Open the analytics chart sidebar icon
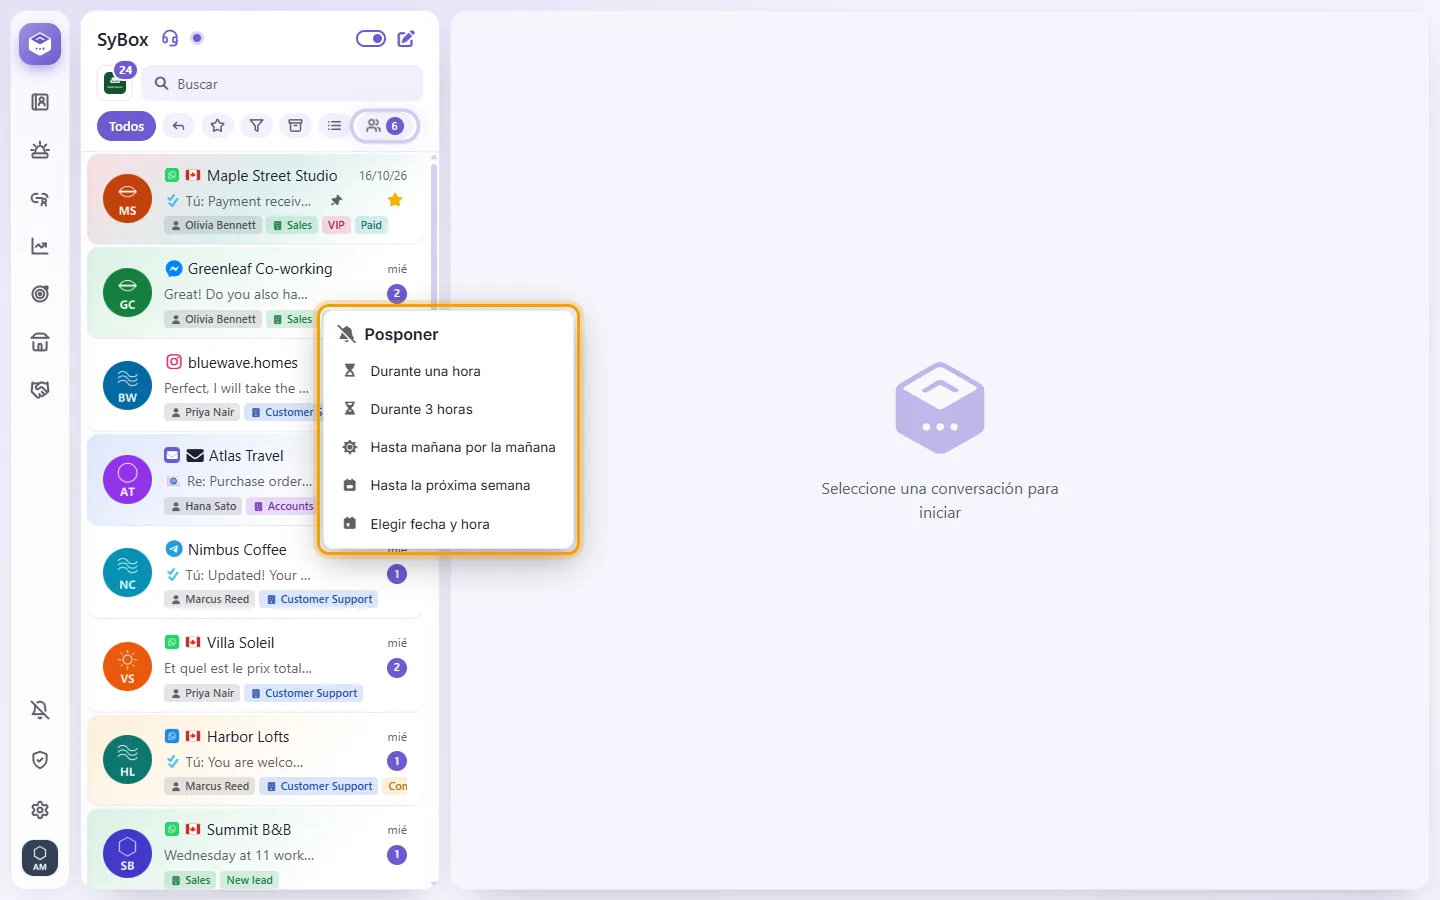 [40, 246]
